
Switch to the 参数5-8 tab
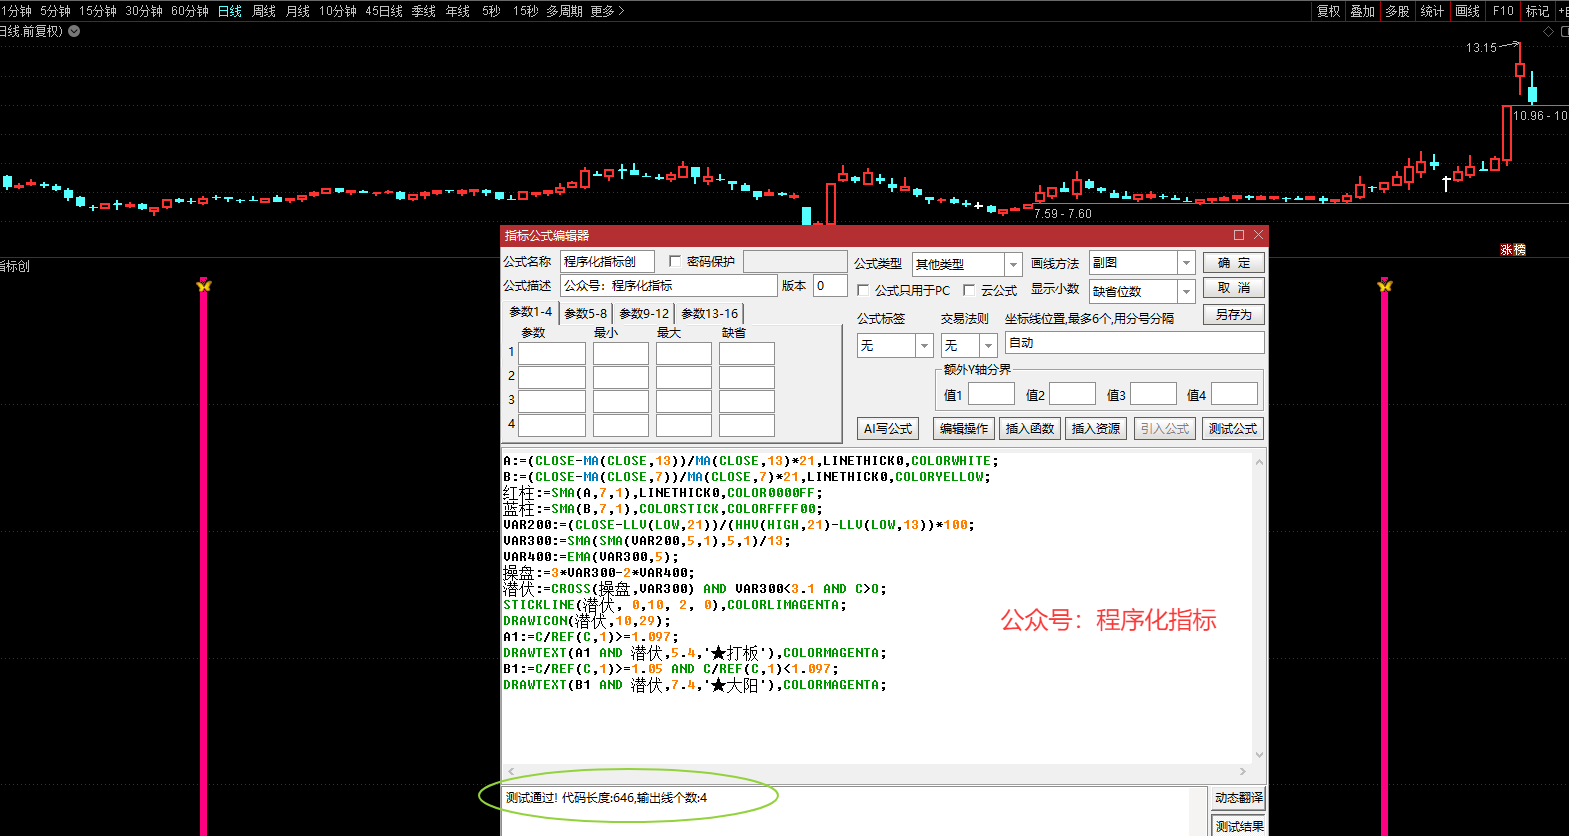point(585,314)
